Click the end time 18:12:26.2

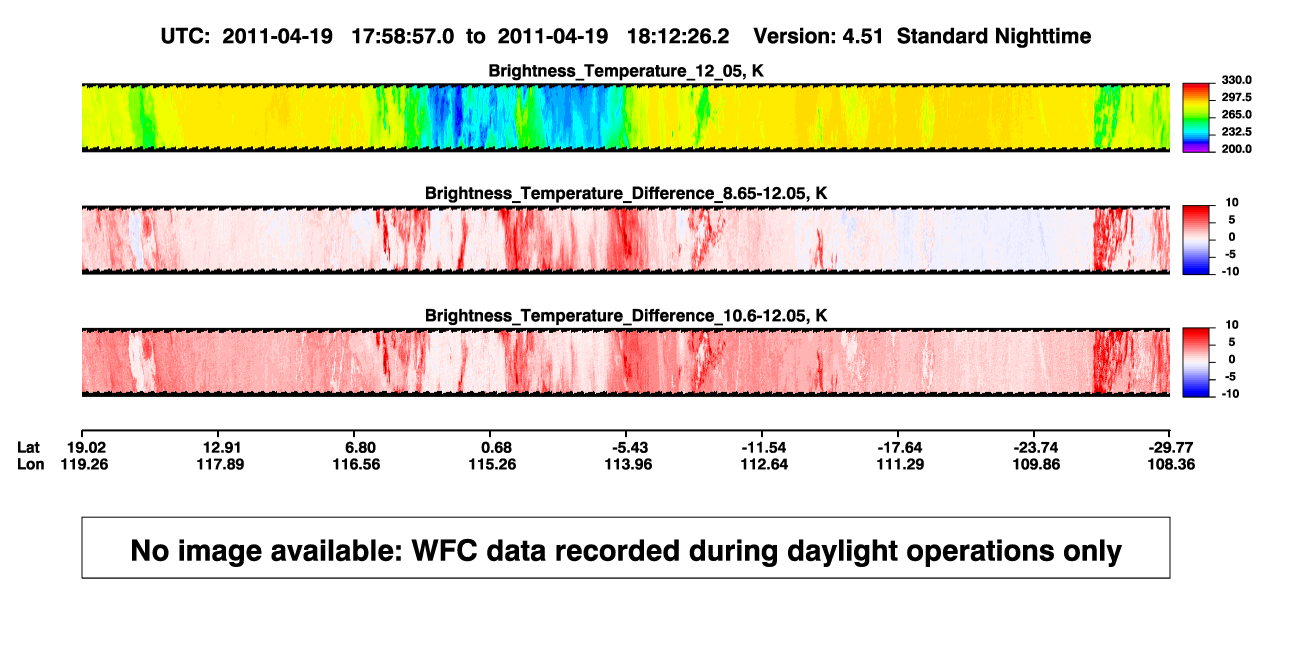(x=678, y=36)
